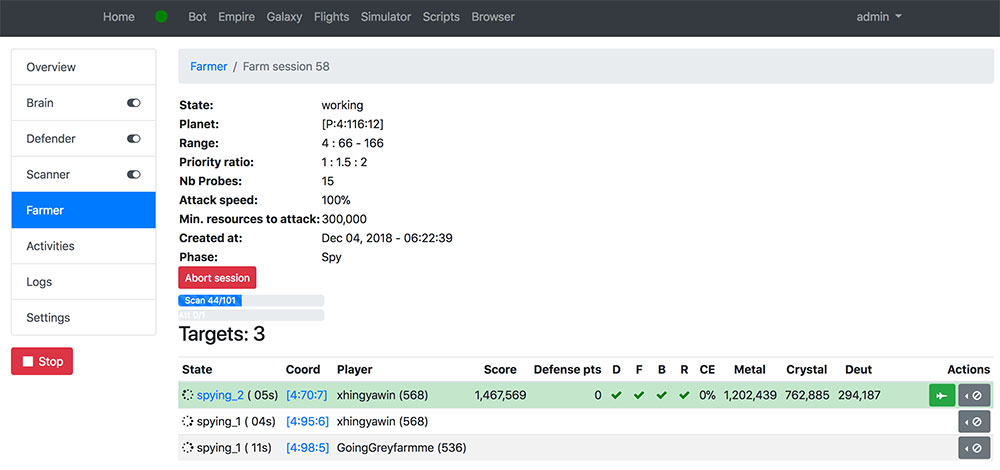Open the Simulator page from navbar
1000x470 pixels.
[x=386, y=17]
